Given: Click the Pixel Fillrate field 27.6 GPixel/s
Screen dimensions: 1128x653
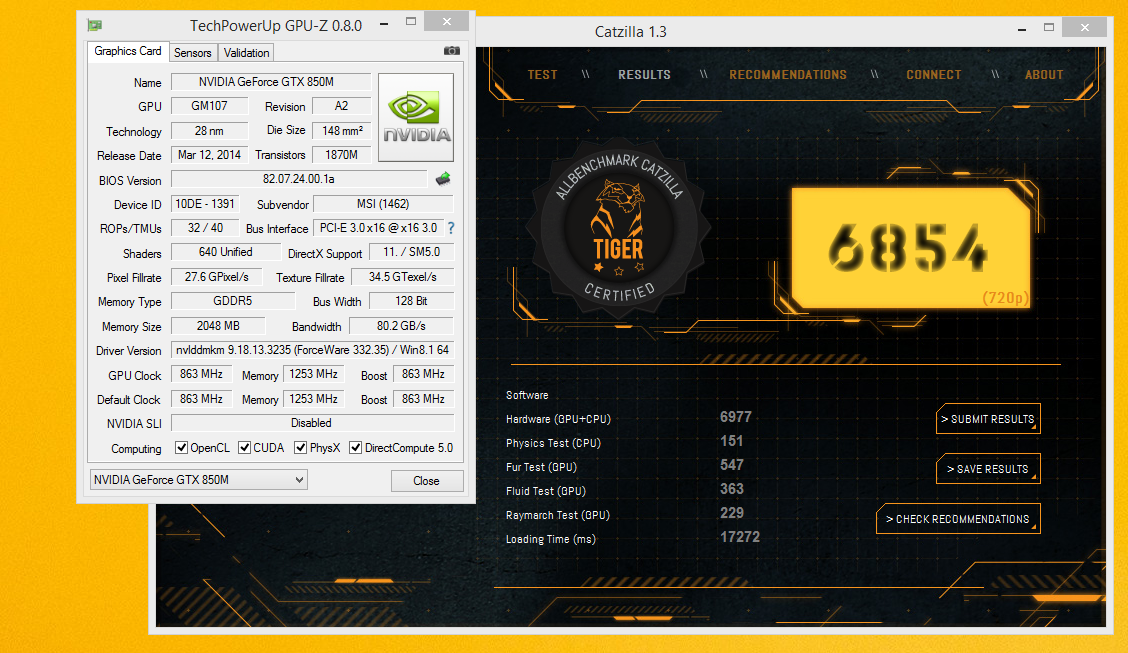Looking at the screenshot, I should tap(216, 277).
